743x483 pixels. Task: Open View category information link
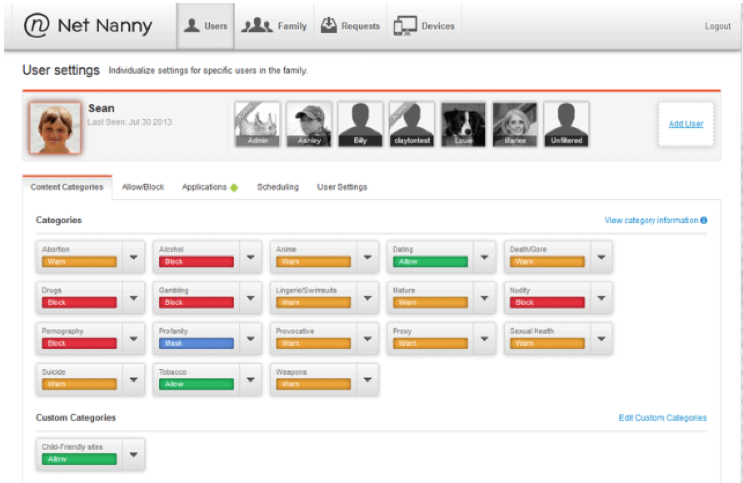[x=651, y=220]
